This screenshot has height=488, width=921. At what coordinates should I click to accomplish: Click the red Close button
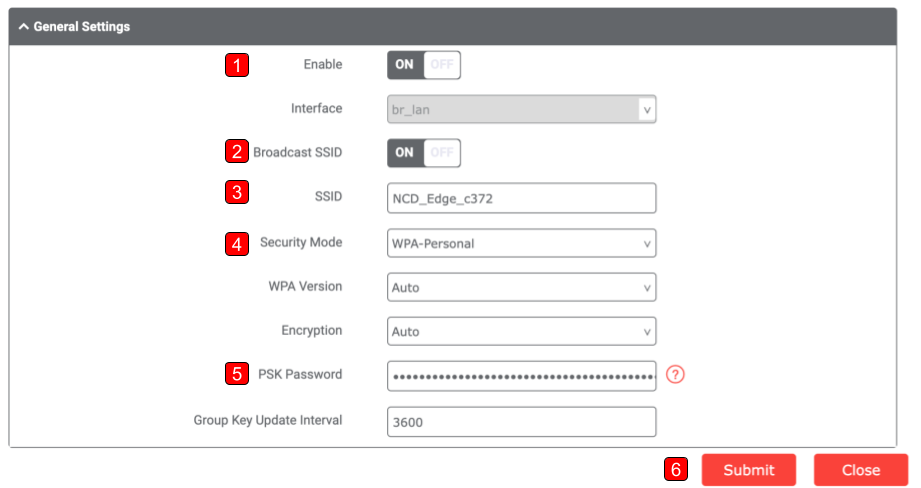pos(861,470)
